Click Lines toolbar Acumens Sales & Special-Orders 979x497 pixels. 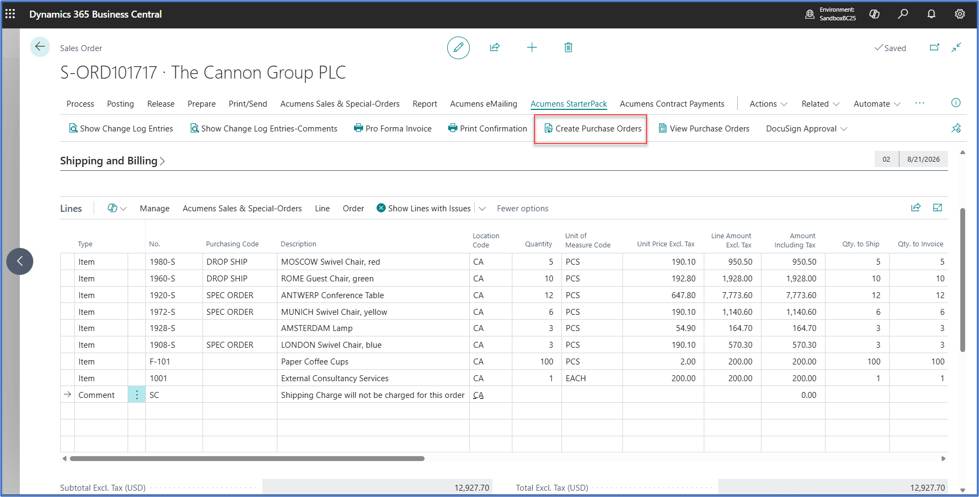pyautogui.click(x=242, y=209)
